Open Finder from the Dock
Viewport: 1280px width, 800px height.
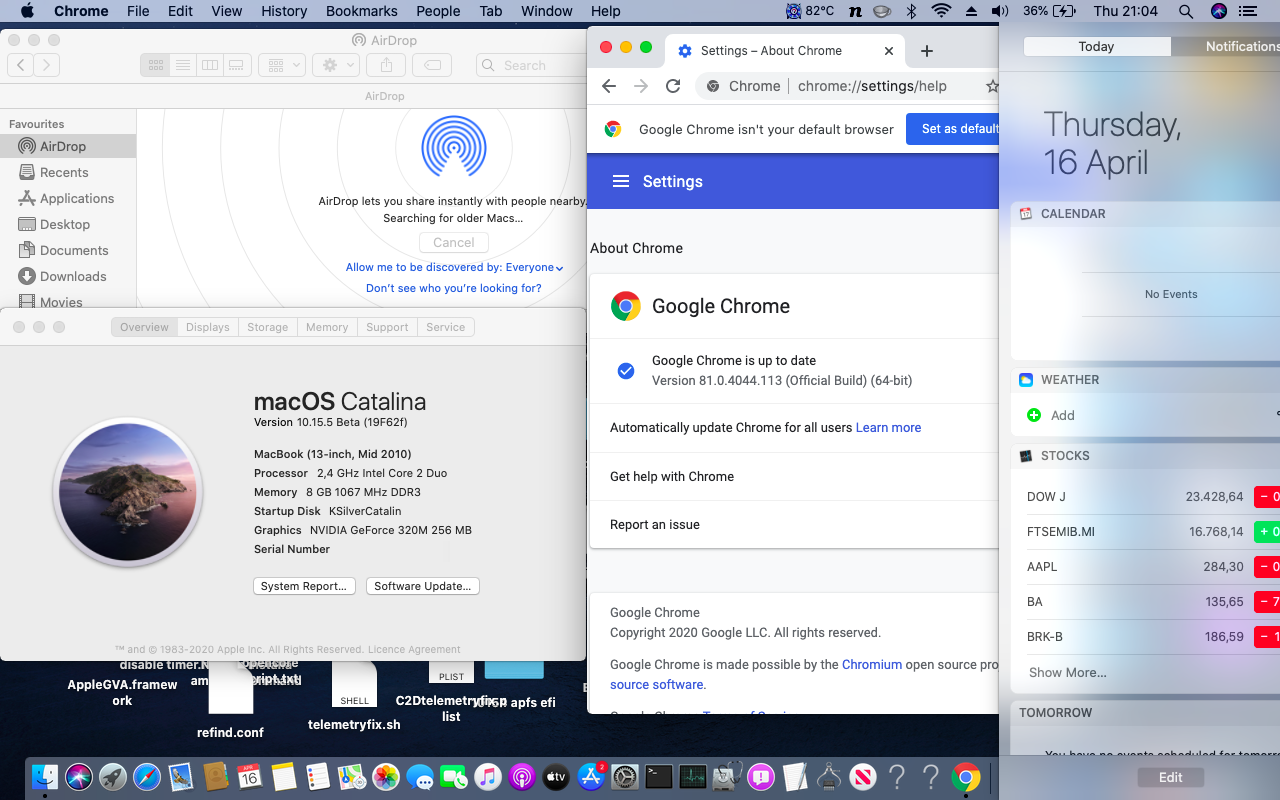click(x=45, y=777)
